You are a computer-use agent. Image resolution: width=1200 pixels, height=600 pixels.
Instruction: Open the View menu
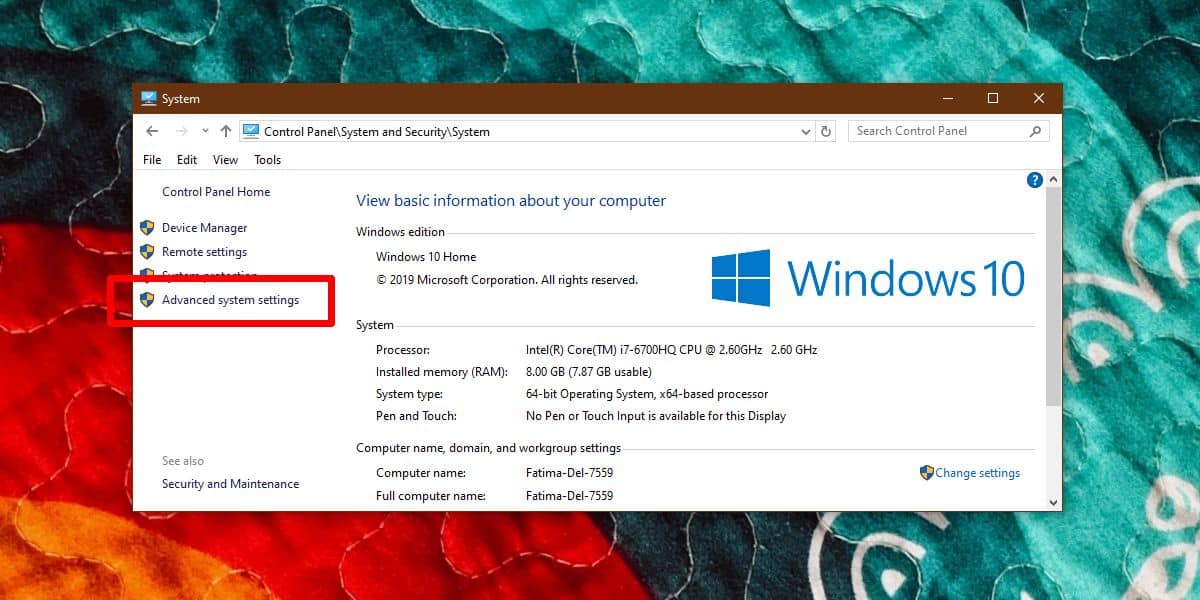[225, 160]
